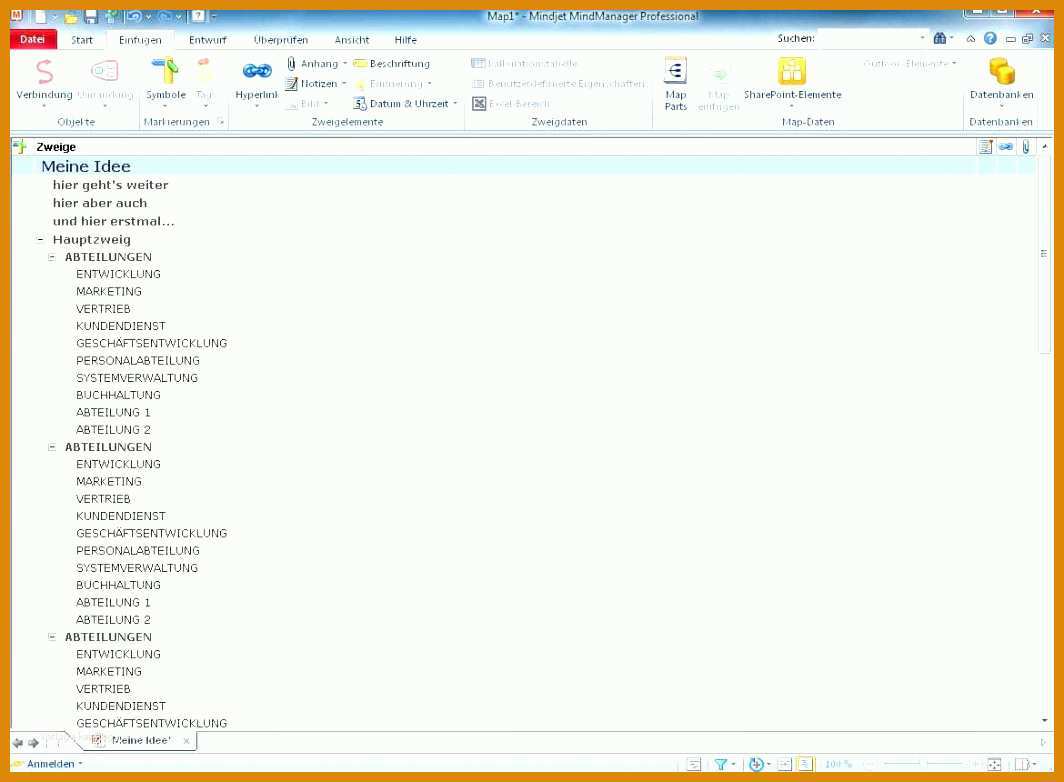The height and width of the screenshot is (782, 1064).
Task: Click the MindManager application logo icon
Action: tap(16, 15)
